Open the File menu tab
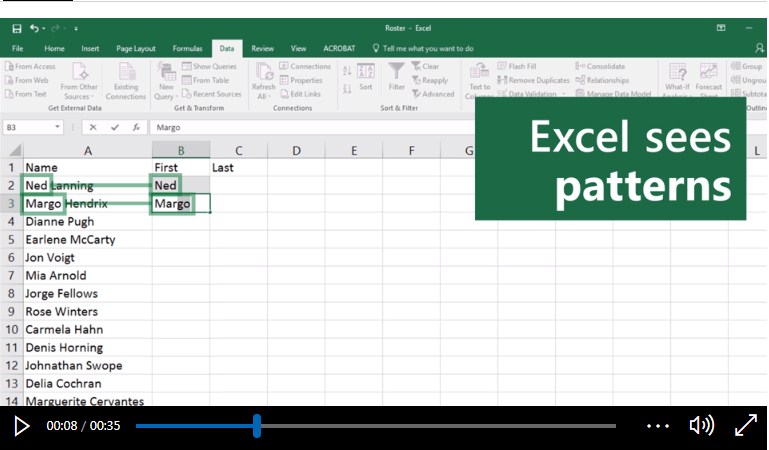 click(18, 49)
